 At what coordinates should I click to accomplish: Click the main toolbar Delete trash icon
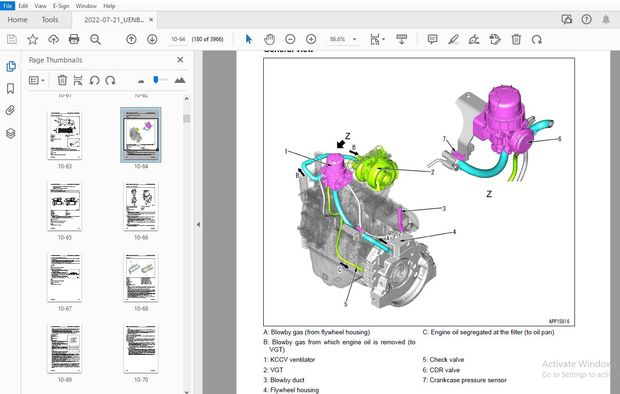[516, 39]
